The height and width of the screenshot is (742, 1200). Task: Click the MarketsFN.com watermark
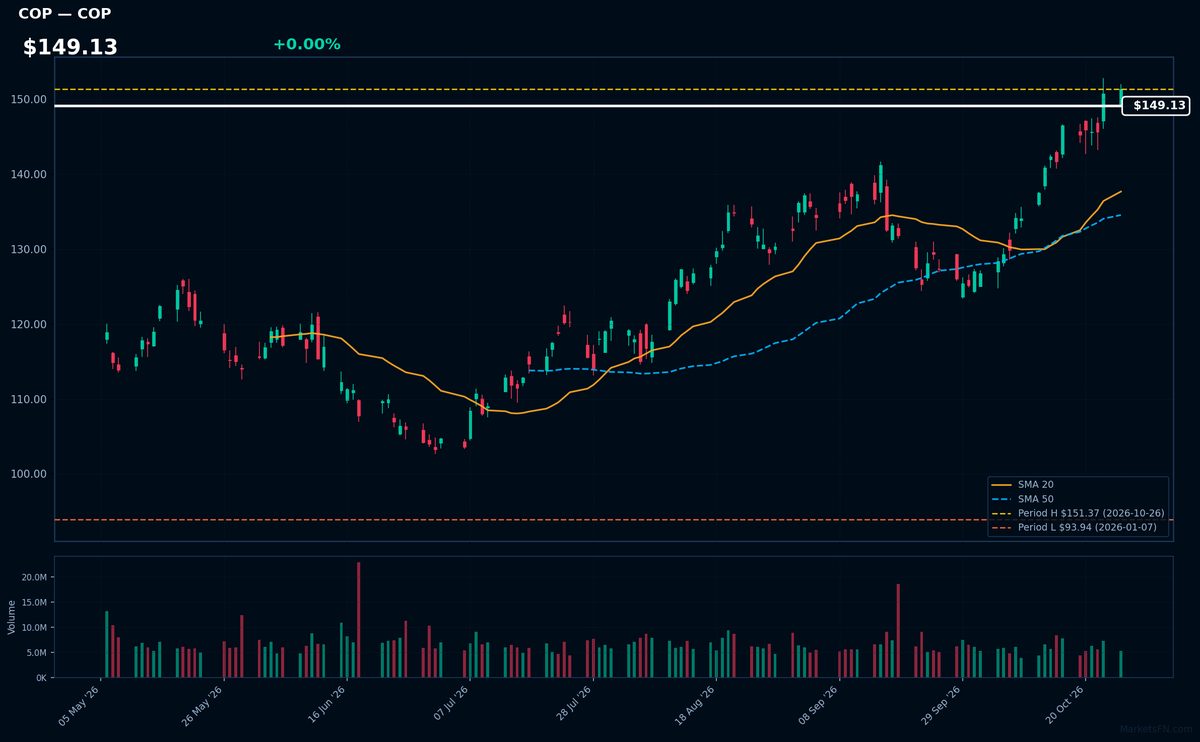[1156, 729]
